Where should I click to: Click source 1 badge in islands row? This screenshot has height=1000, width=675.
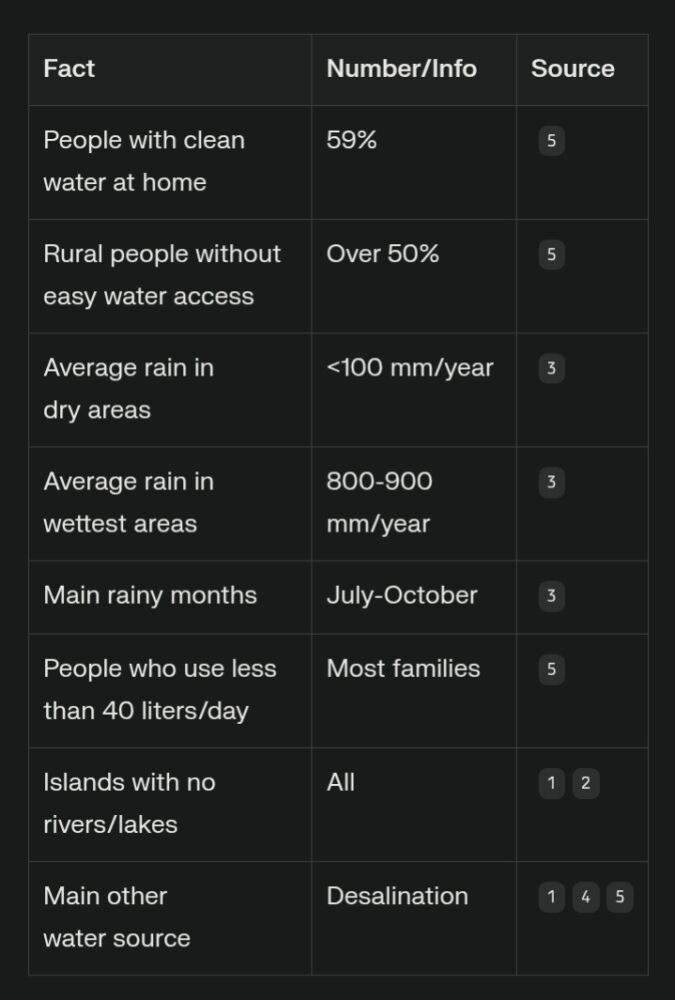click(550, 784)
